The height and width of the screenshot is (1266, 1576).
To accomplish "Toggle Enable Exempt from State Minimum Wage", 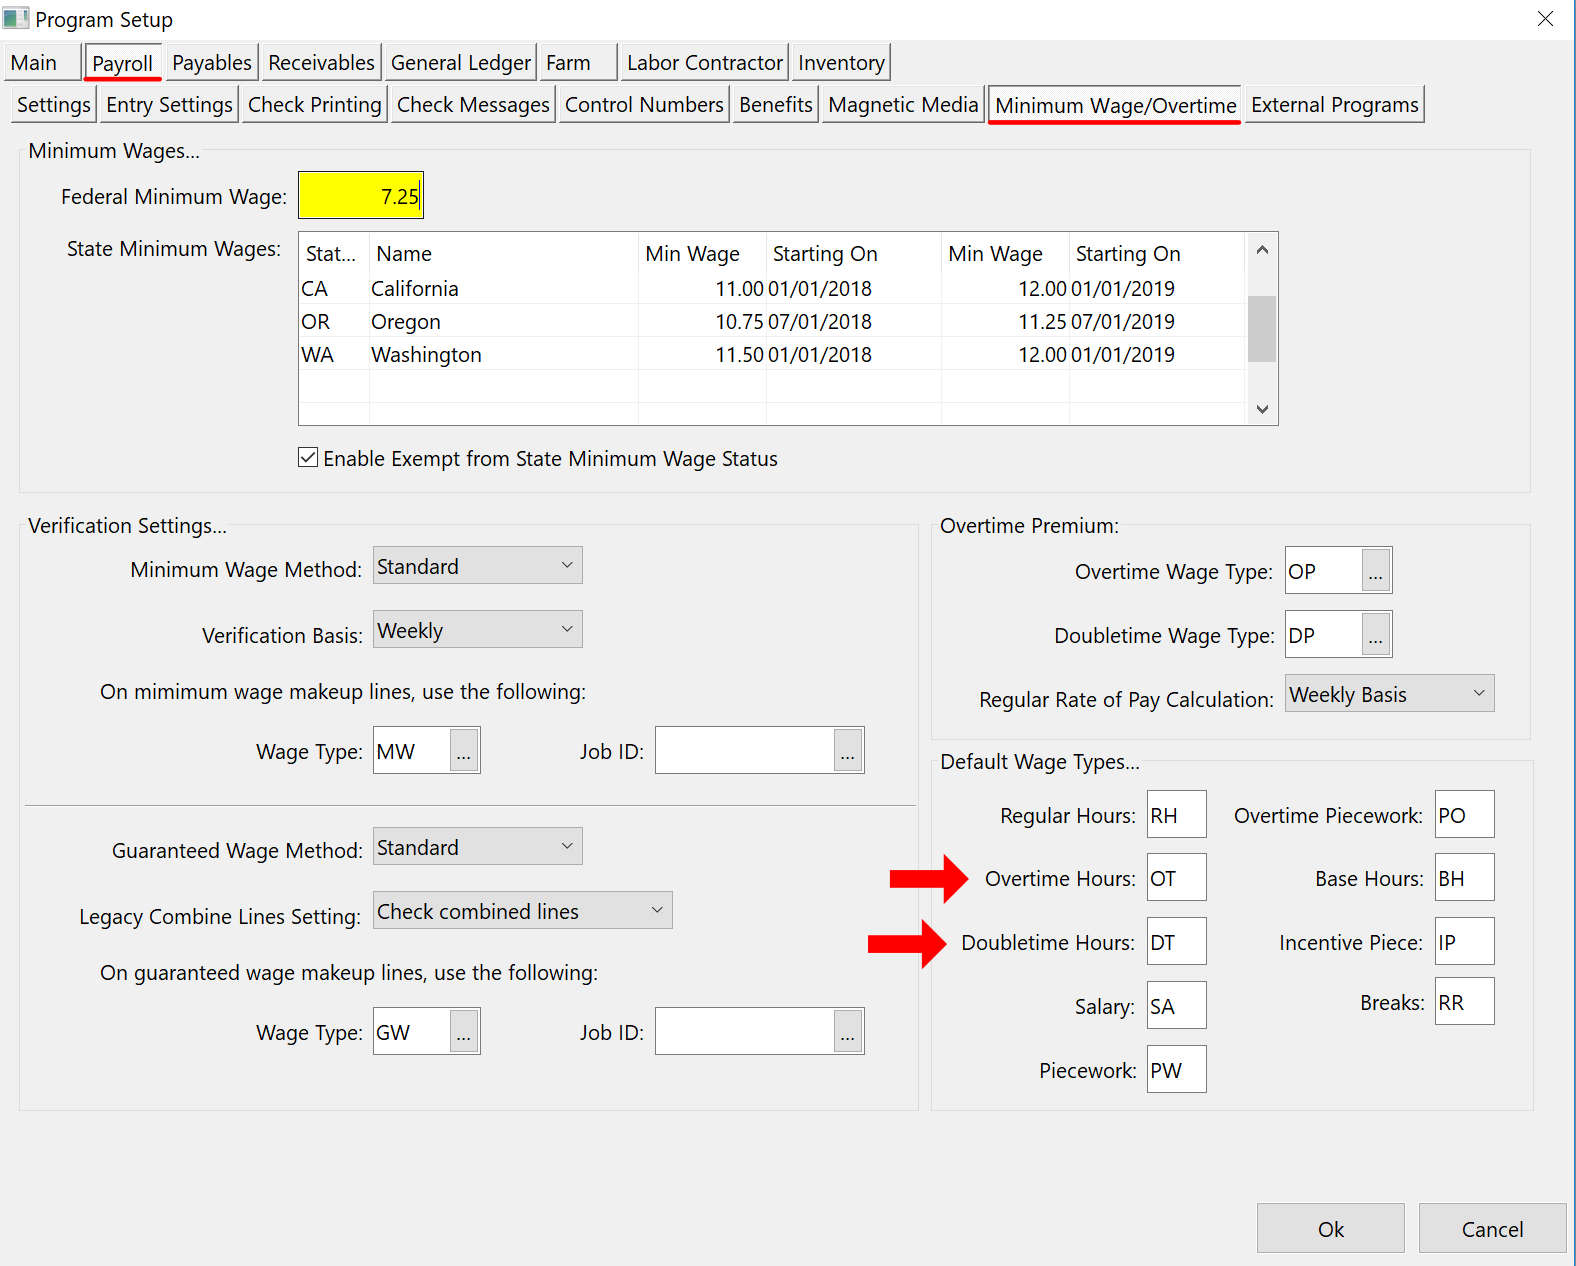I will click(x=309, y=458).
